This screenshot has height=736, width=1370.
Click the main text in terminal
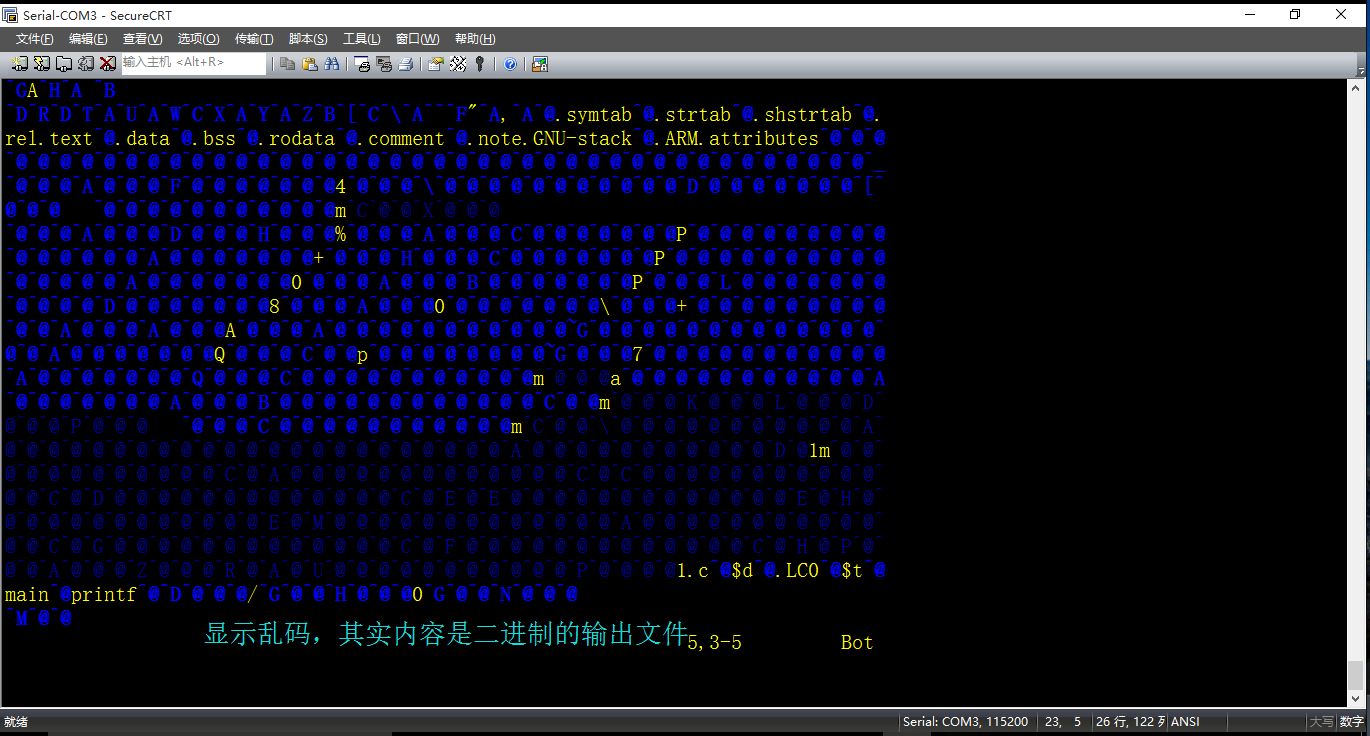pos(27,595)
